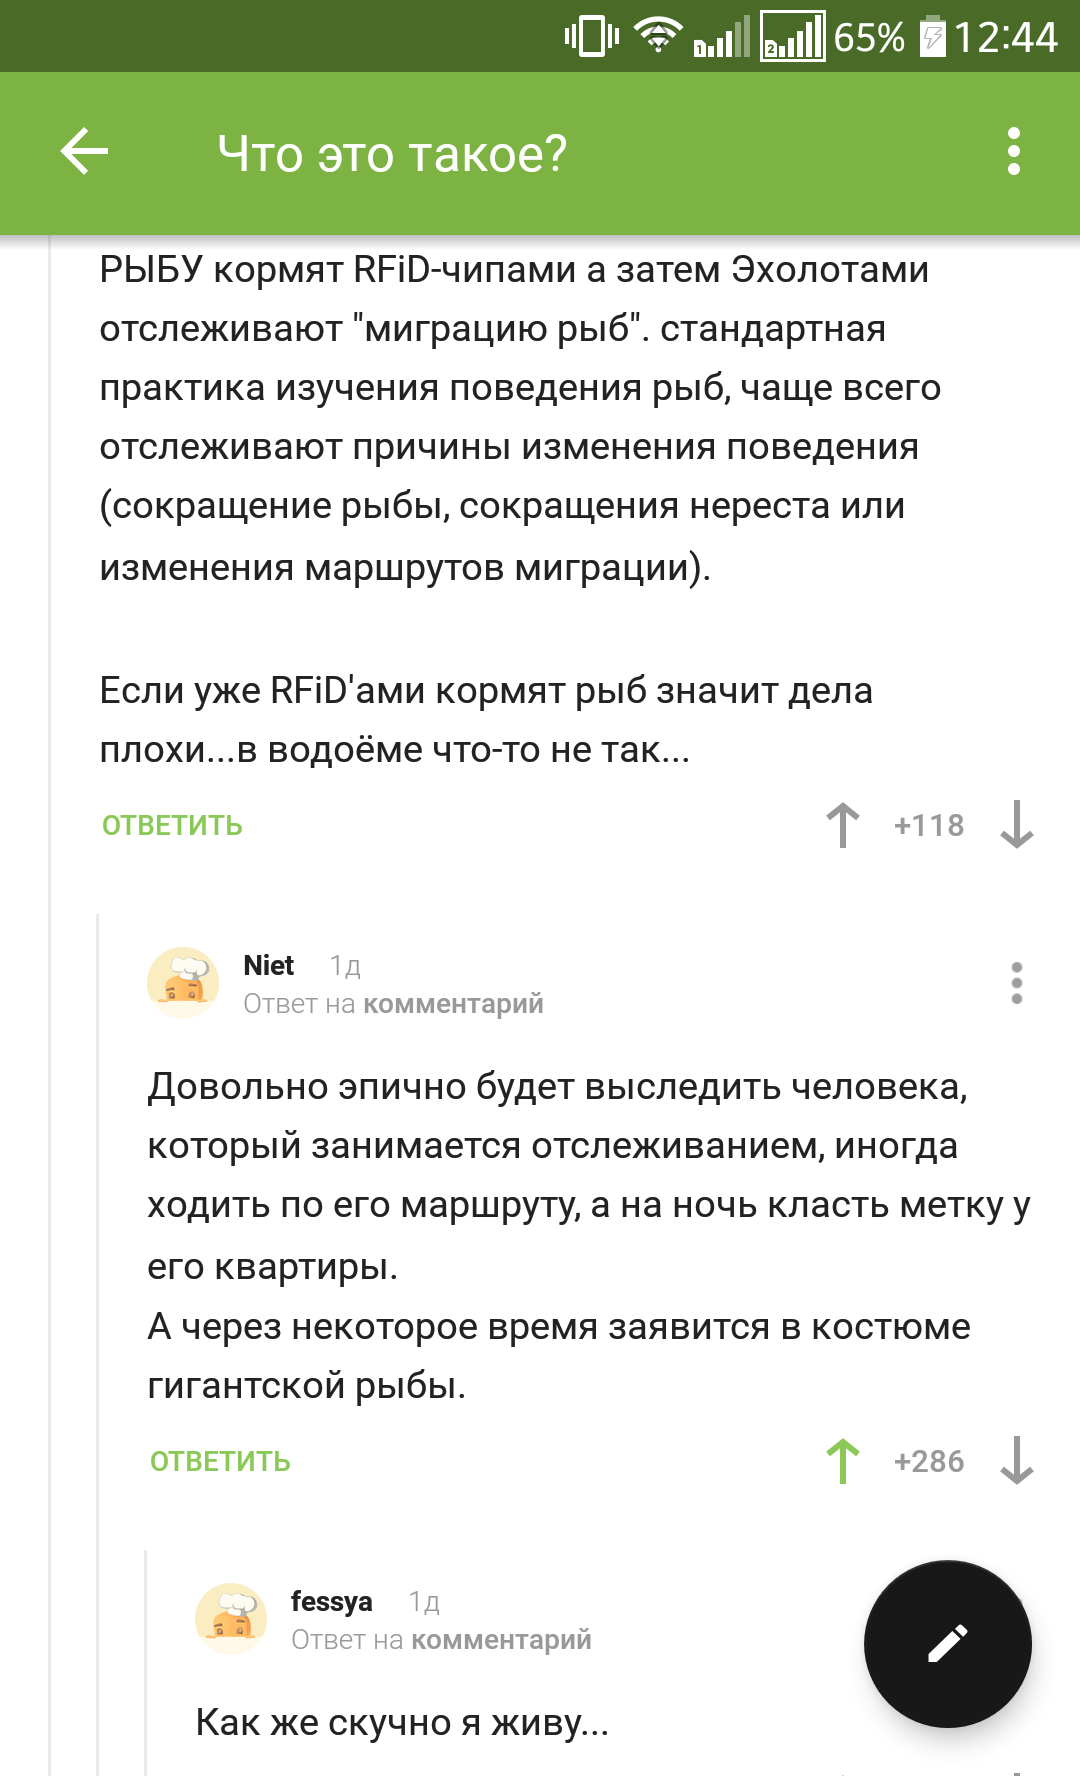Reply to Niet's comment
Viewport: 1080px width, 1776px height.
tap(220, 1461)
